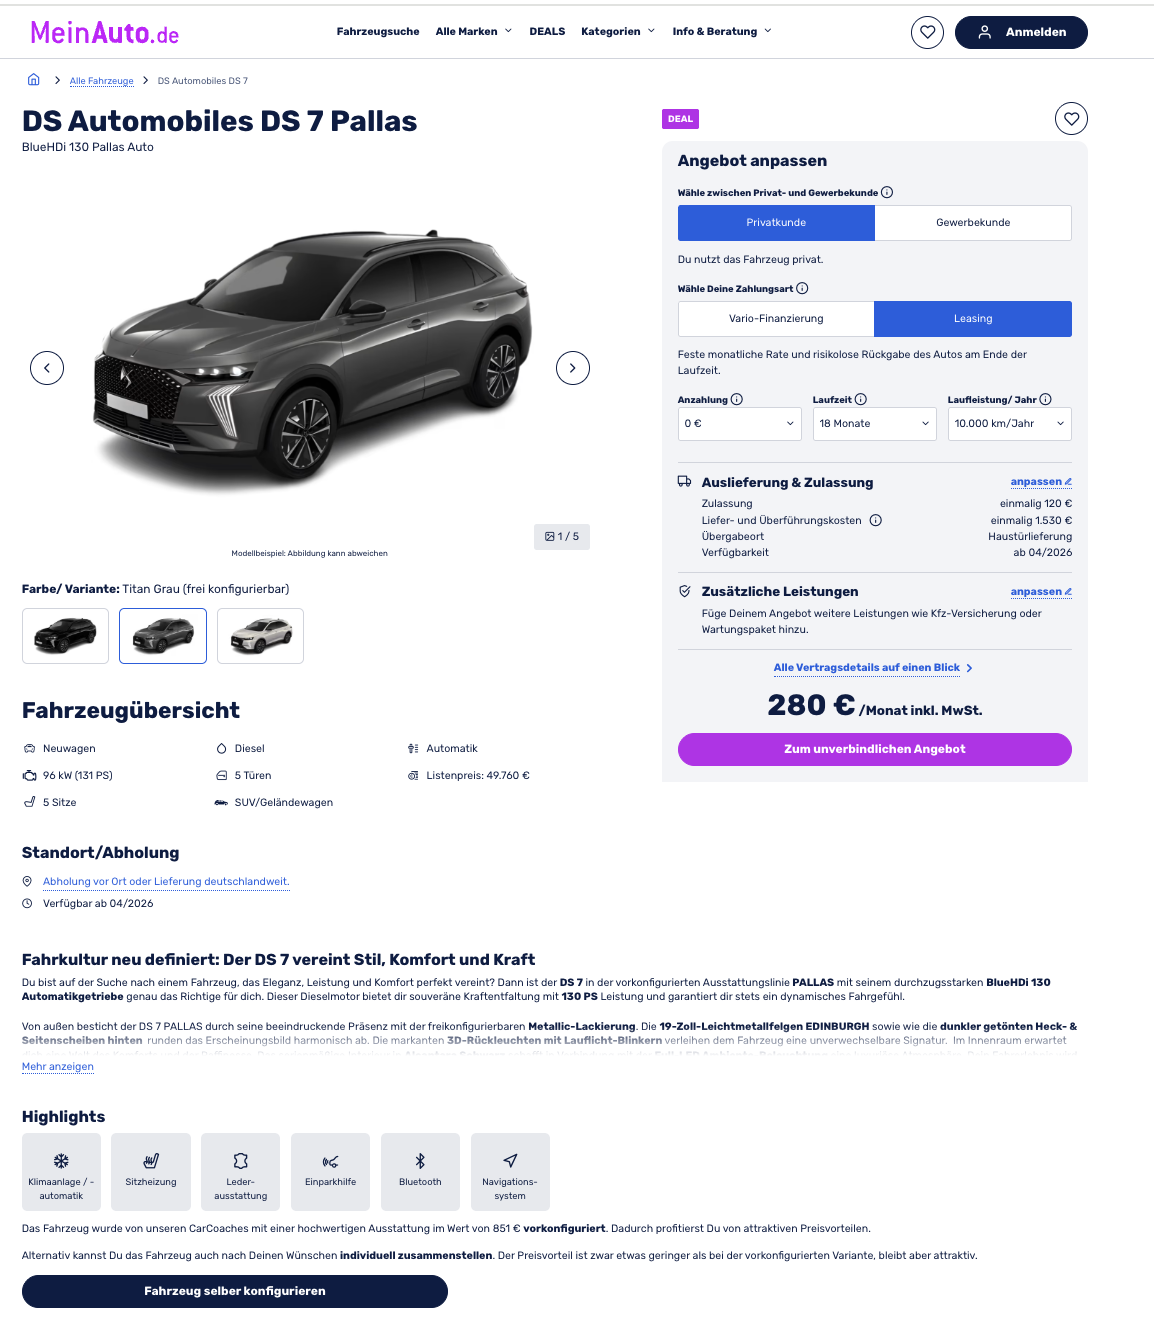Save this DS 7 offer with heart icon
Image resolution: width=1154 pixels, height=1328 pixels.
1071,119
